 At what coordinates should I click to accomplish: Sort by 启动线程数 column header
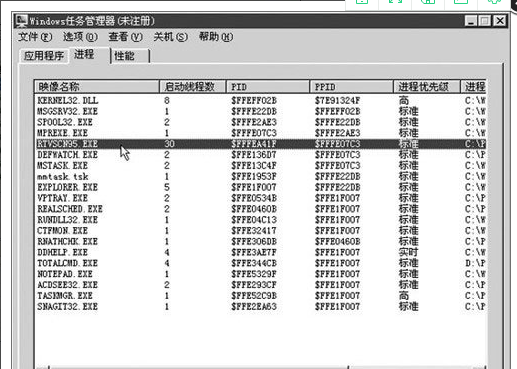click(x=193, y=87)
